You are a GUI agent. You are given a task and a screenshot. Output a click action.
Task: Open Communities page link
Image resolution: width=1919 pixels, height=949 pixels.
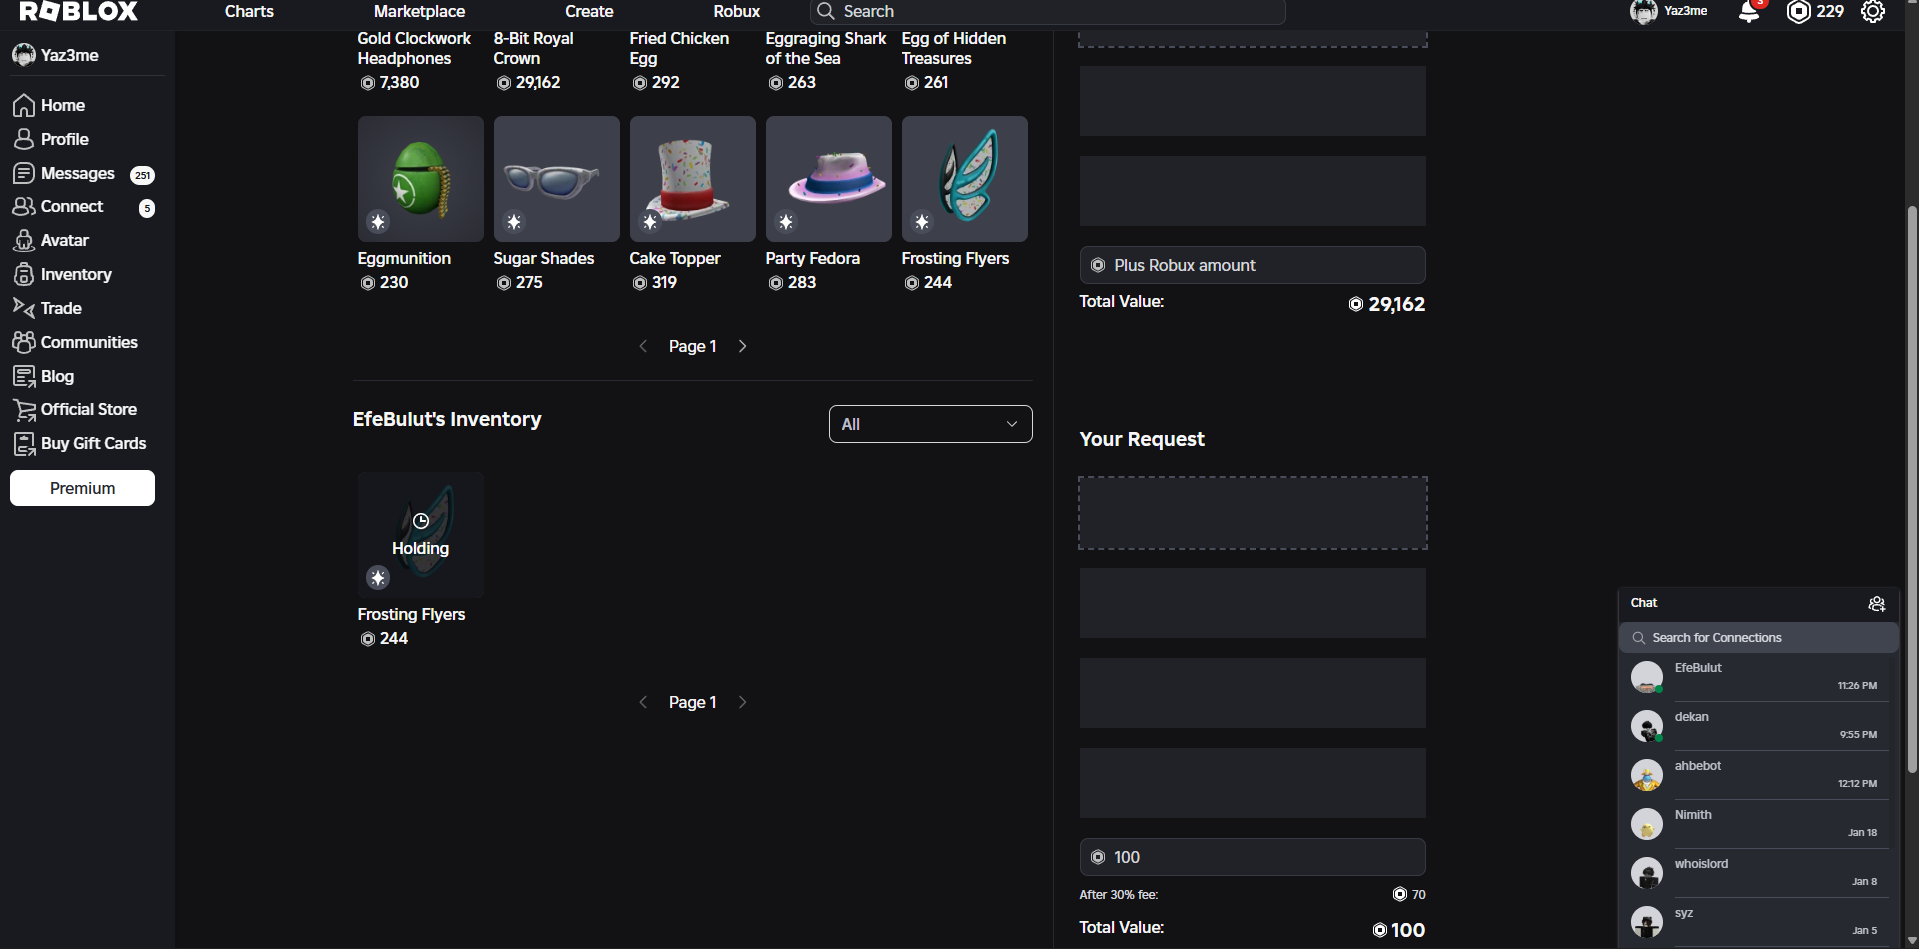pos(89,342)
